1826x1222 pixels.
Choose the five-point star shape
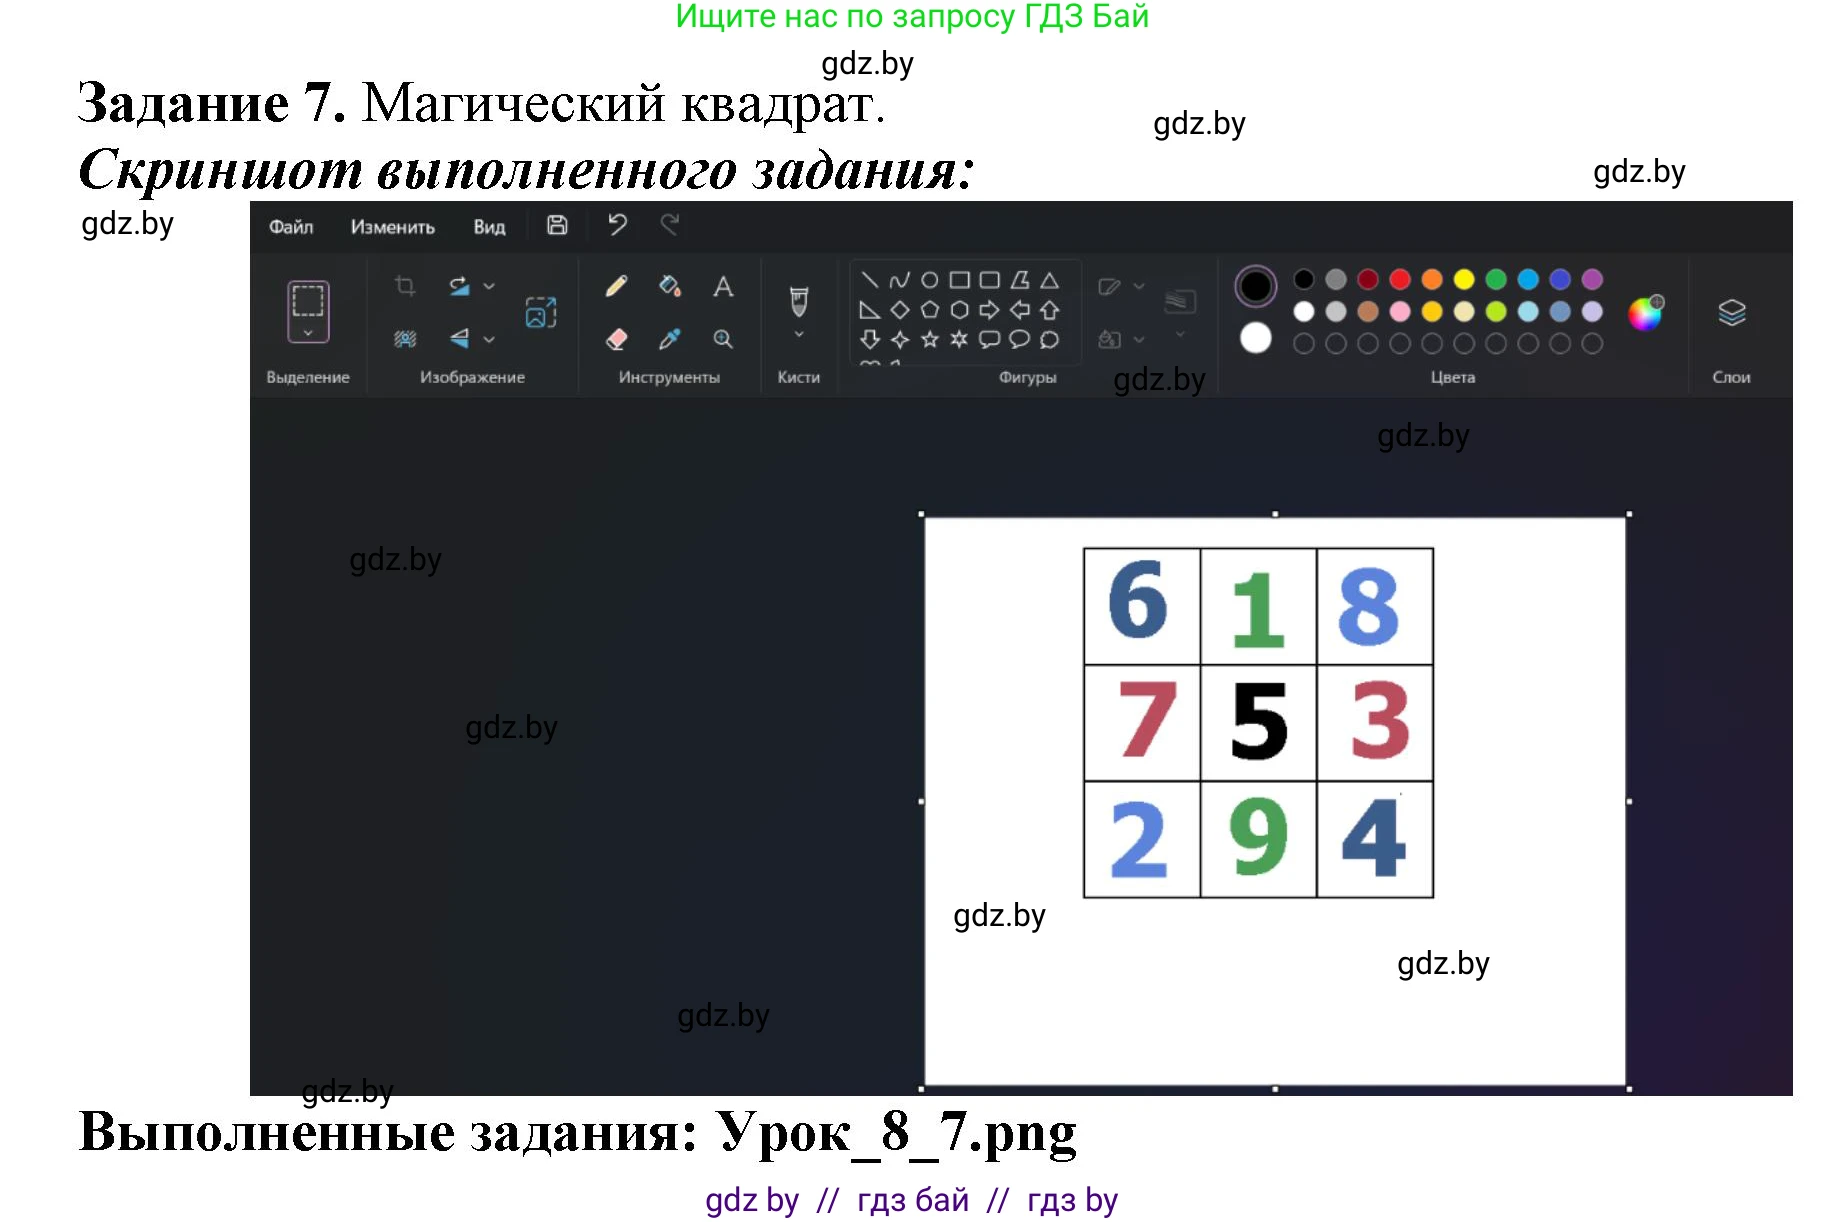[930, 339]
